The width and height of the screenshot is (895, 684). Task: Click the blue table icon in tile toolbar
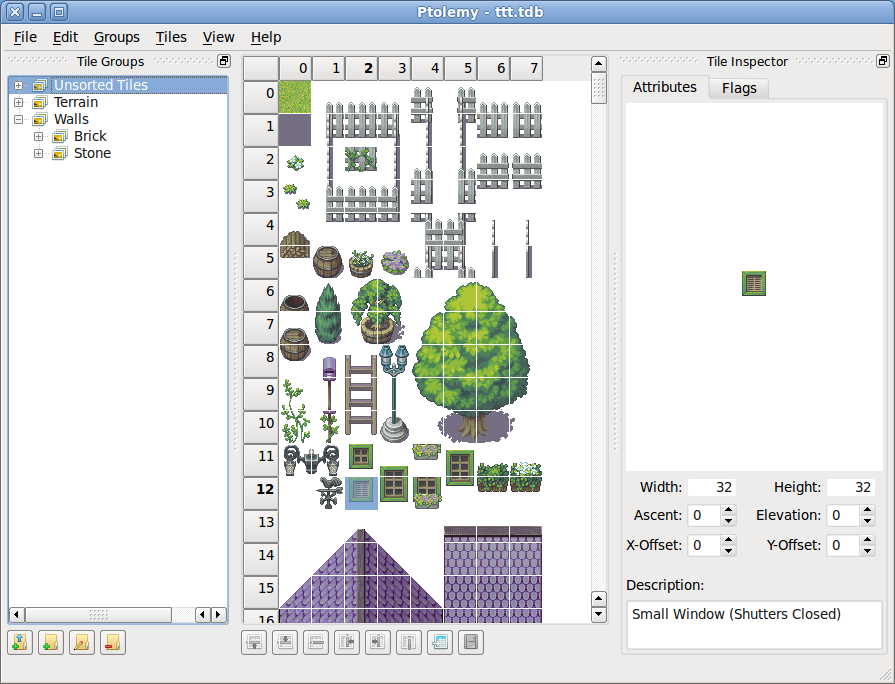coord(439,642)
